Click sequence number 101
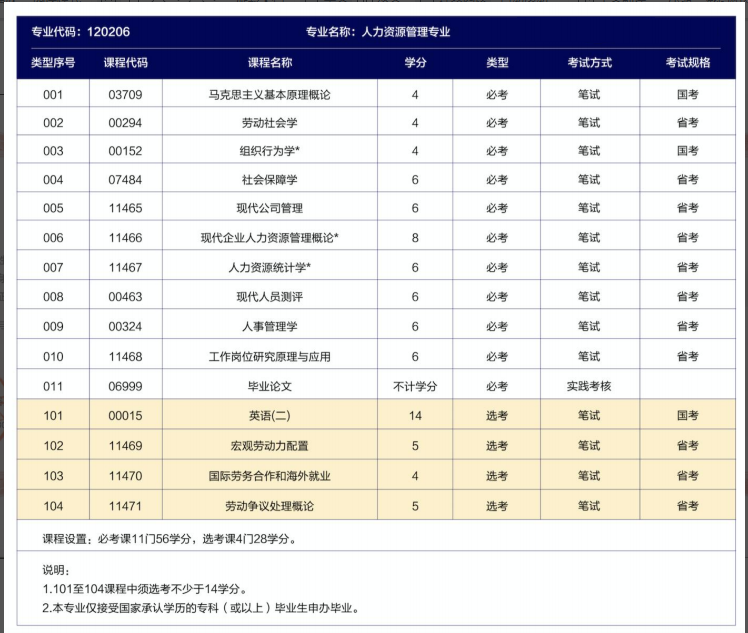Image resolution: width=748 pixels, height=633 pixels. pos(53,416)
